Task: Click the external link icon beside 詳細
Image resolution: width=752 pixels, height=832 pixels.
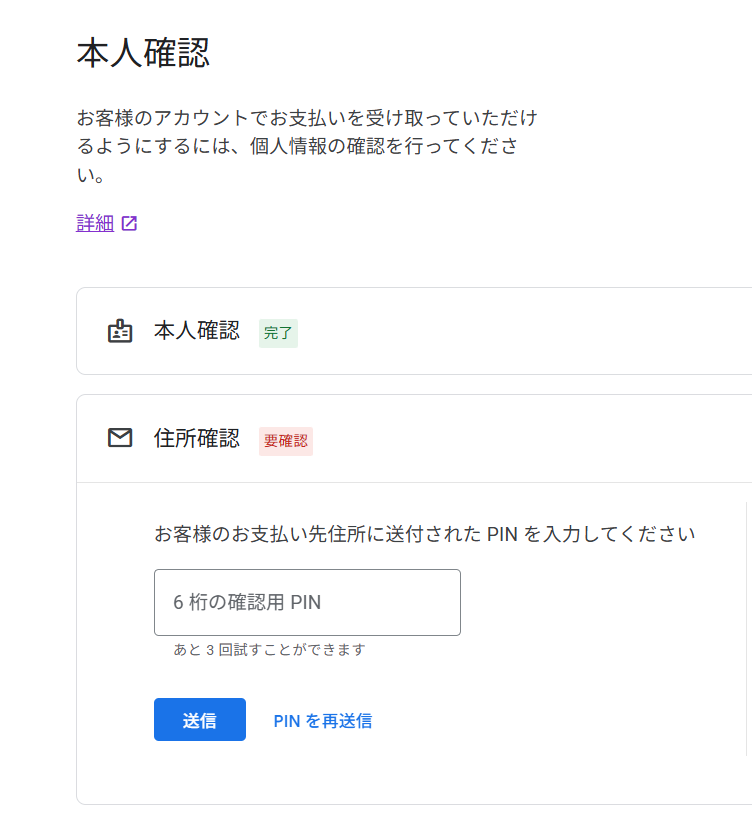Action: coord(129,224)
